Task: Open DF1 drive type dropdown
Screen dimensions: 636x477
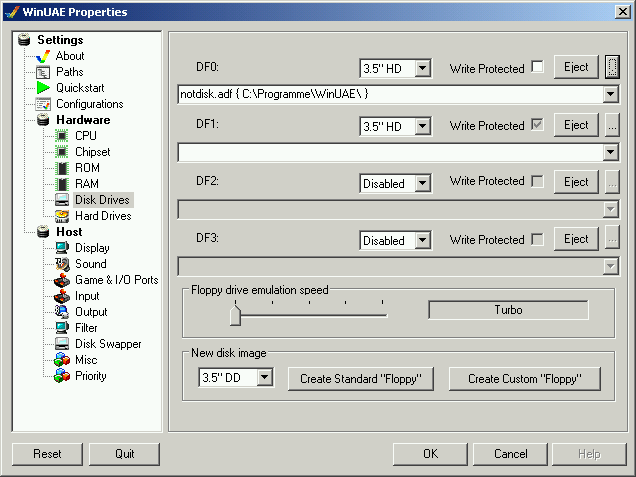Action: 422,126
